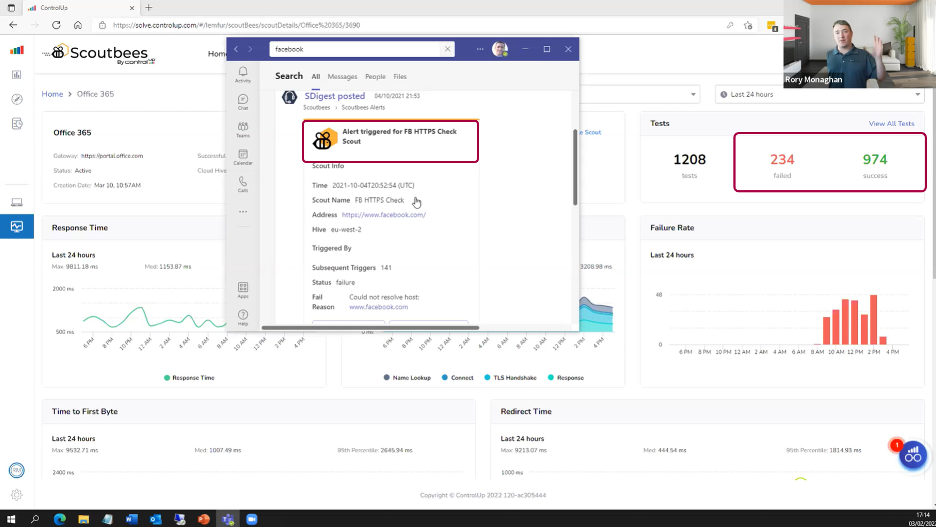Open settings gear in left sidebar

[x=17, y=495]
